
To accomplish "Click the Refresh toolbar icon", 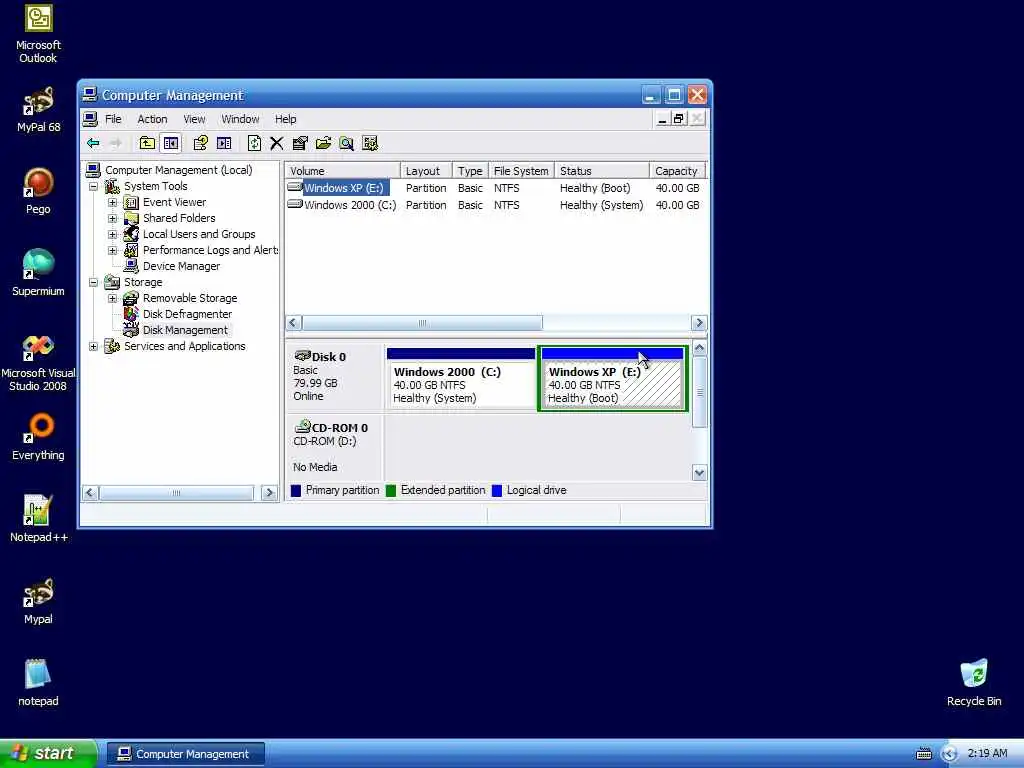I will 254,143.
